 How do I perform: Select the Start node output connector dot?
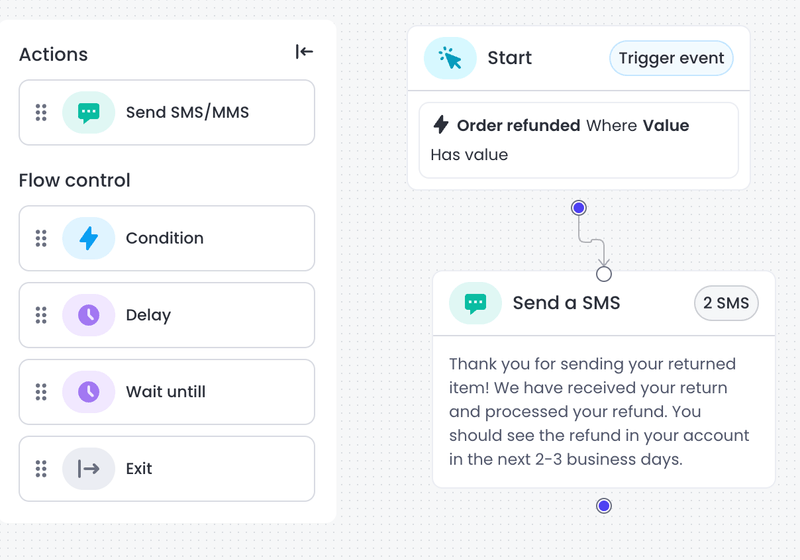click(x=578, y=208)
